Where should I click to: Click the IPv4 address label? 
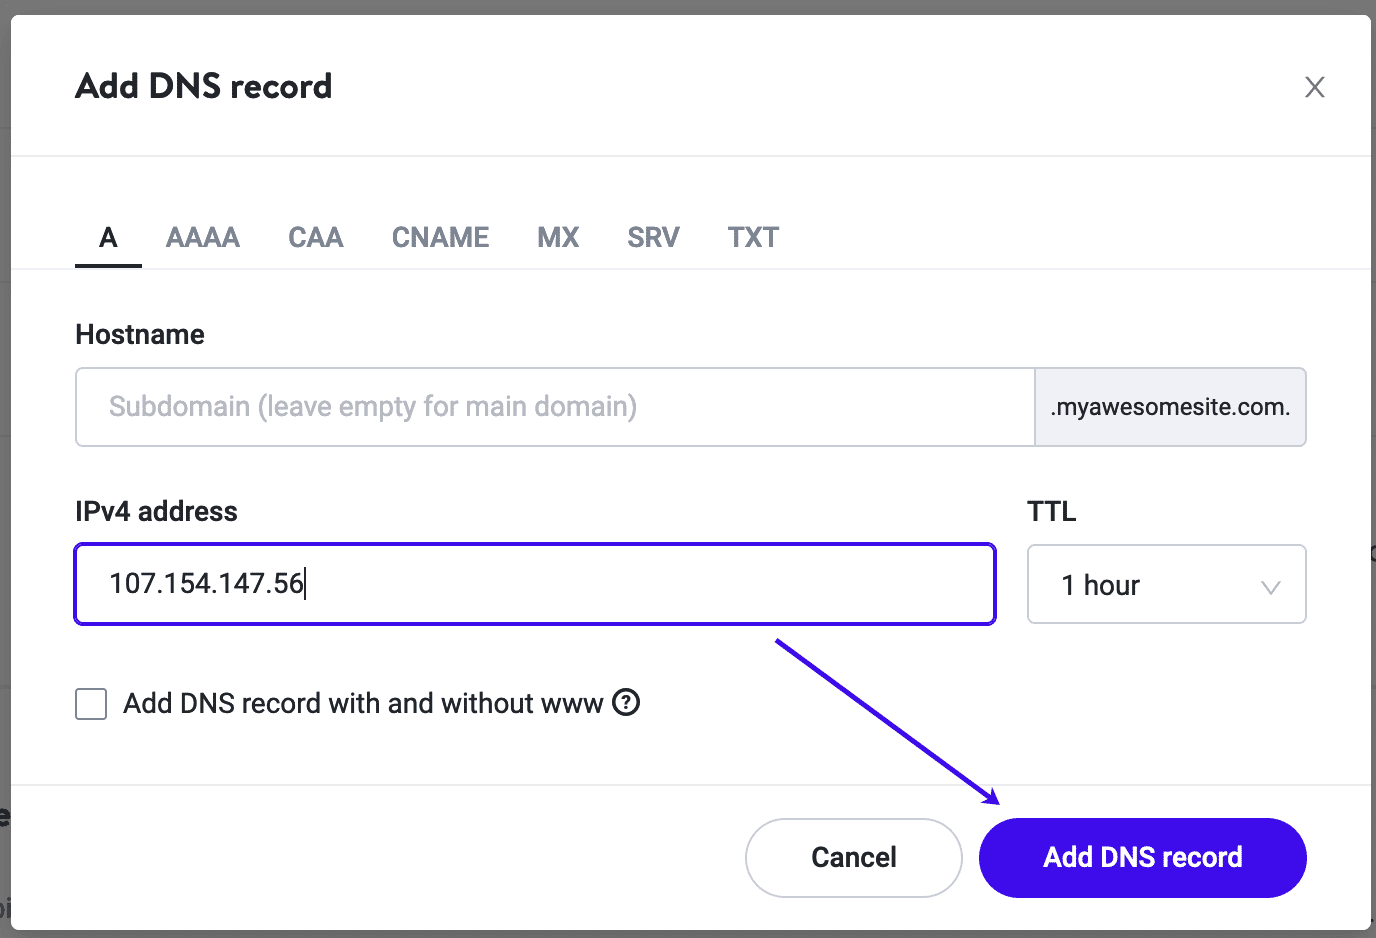(156, 512)
